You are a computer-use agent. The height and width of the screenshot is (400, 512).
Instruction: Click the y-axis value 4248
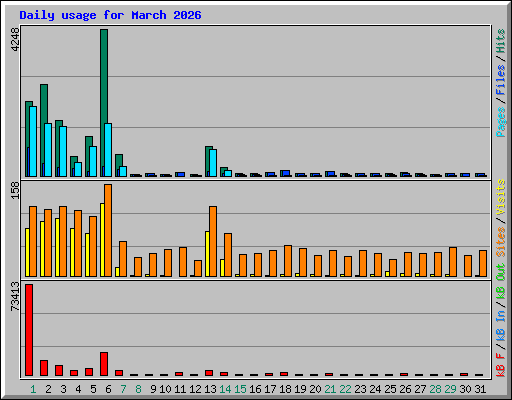click(15, 40)
